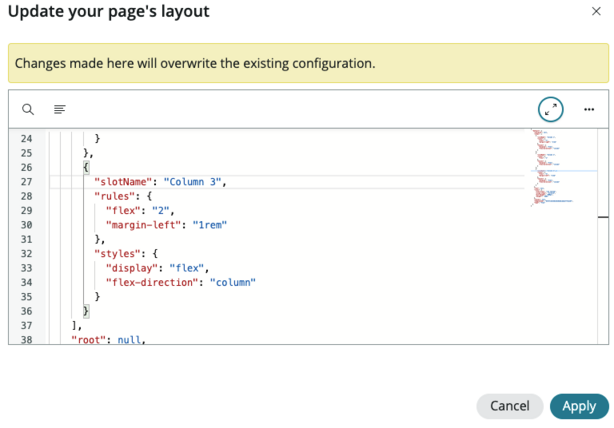Click the editor's vertical scrollbar

coord(603,237)
